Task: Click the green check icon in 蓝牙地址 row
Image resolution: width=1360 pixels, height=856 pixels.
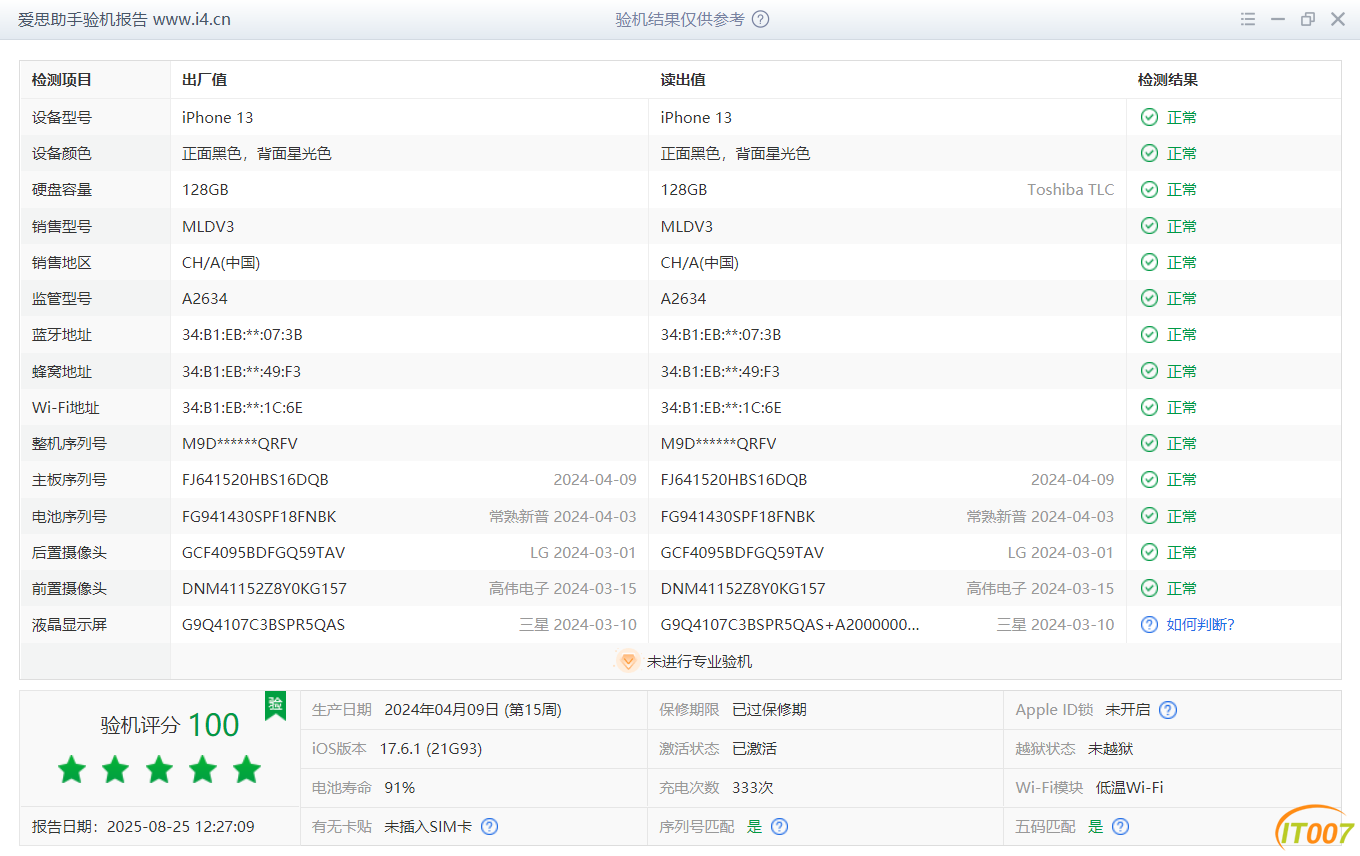Action: (x=1150, y=334)
